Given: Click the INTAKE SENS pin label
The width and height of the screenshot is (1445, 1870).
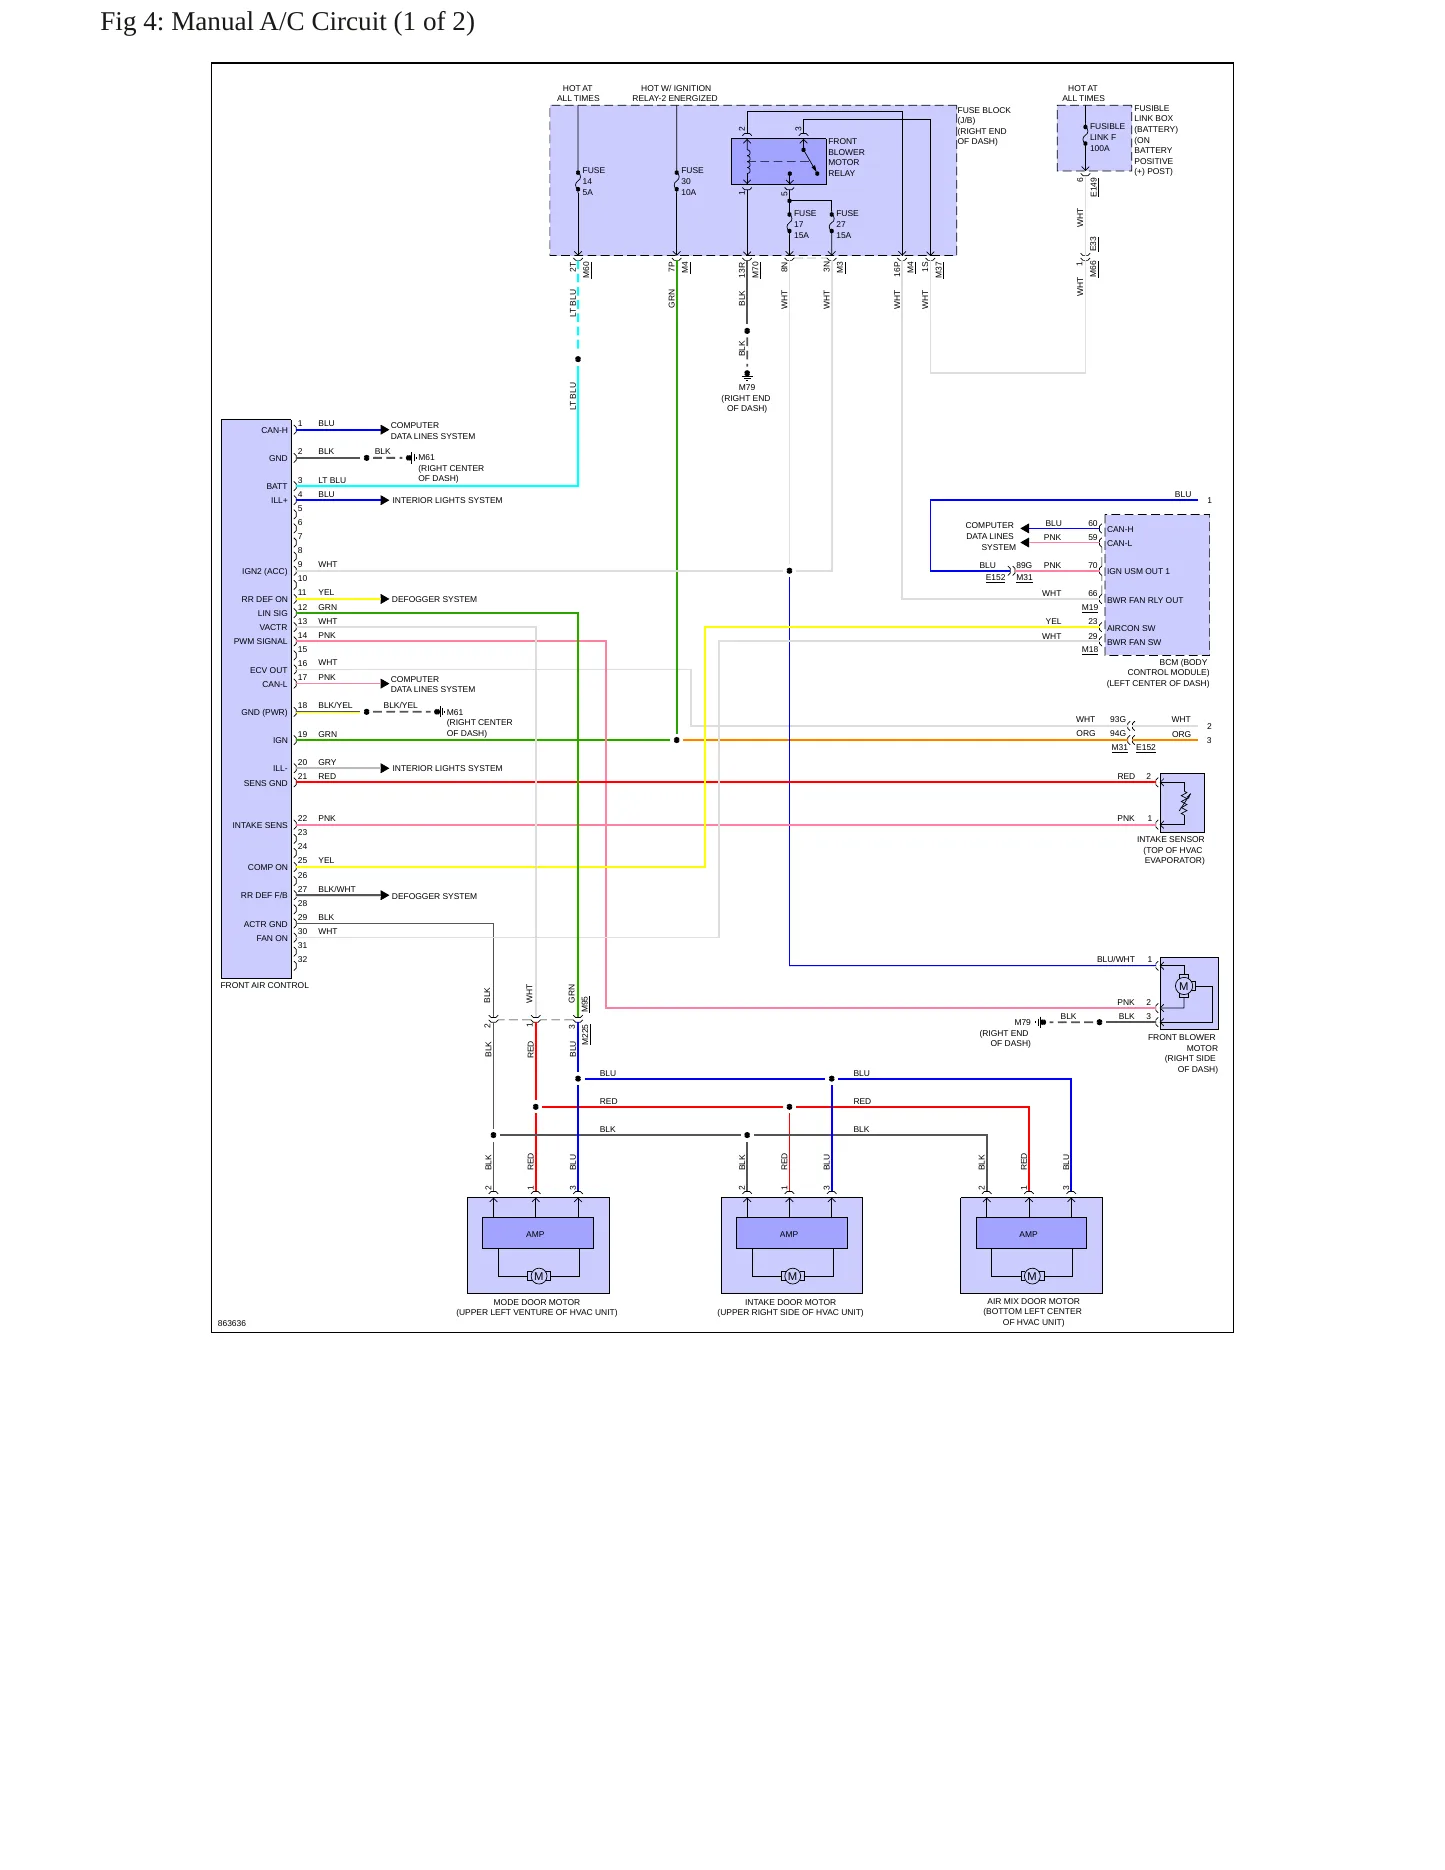Looking at the screenshot, I should 259,825.
